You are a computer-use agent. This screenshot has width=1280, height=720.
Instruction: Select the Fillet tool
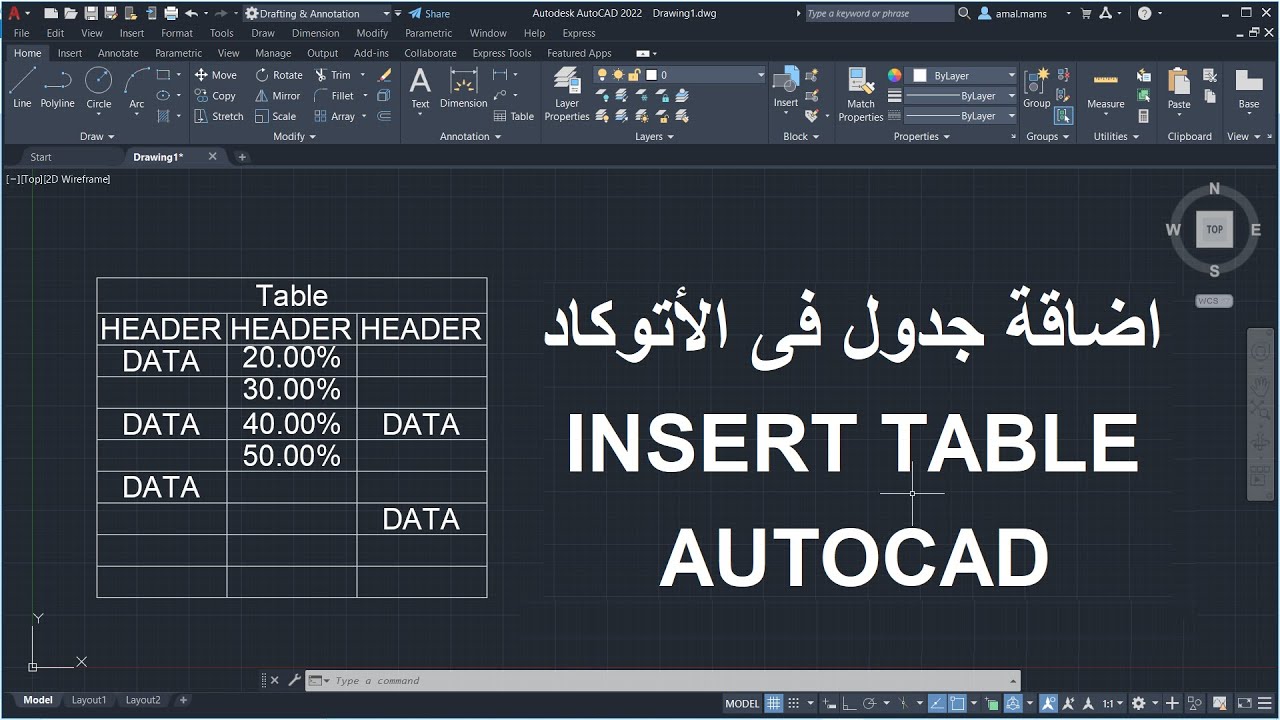334,96
